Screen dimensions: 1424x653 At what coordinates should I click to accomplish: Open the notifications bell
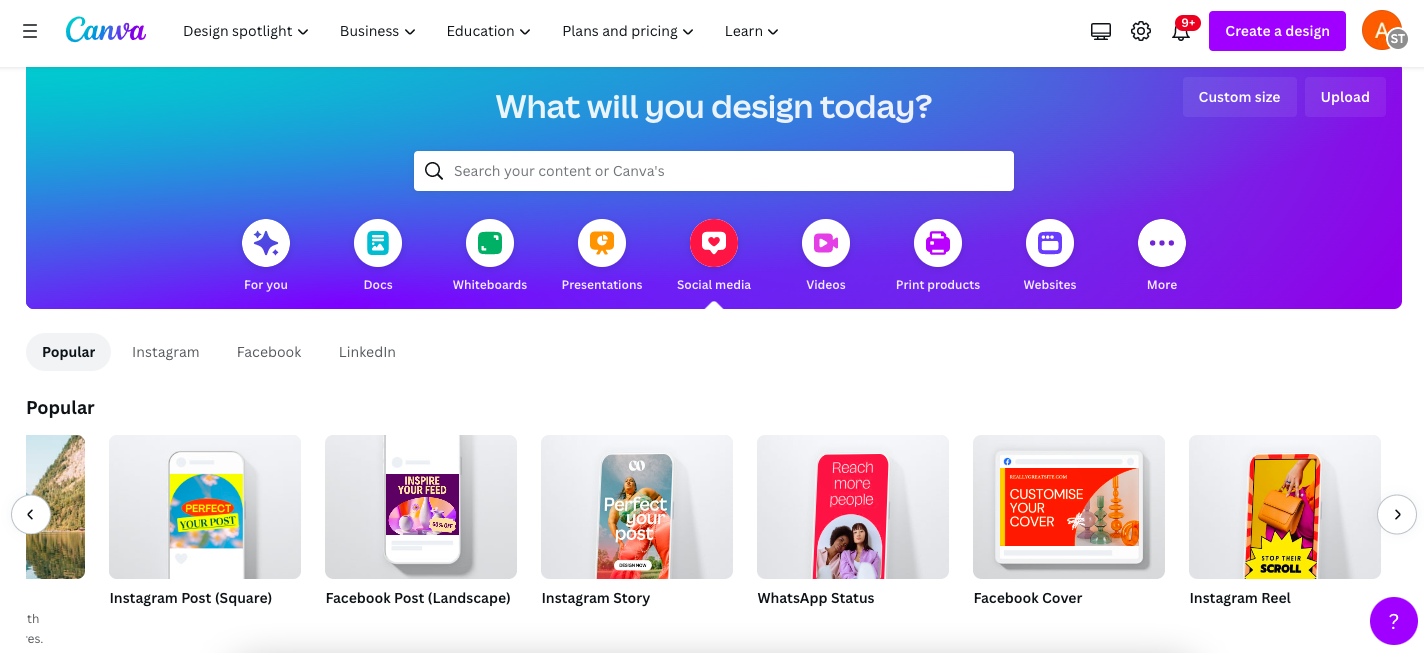tap(1181, 31)
